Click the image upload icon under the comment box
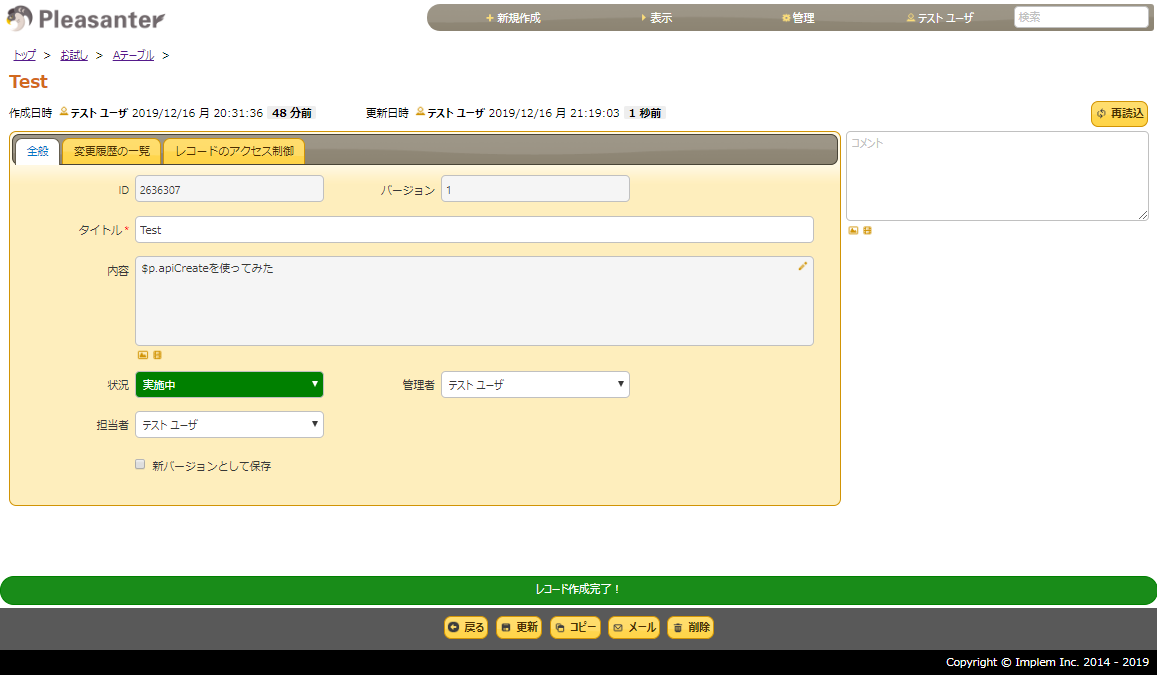Image resolution: width=1157 pixels, height=675 pixels. pos(852,230)
